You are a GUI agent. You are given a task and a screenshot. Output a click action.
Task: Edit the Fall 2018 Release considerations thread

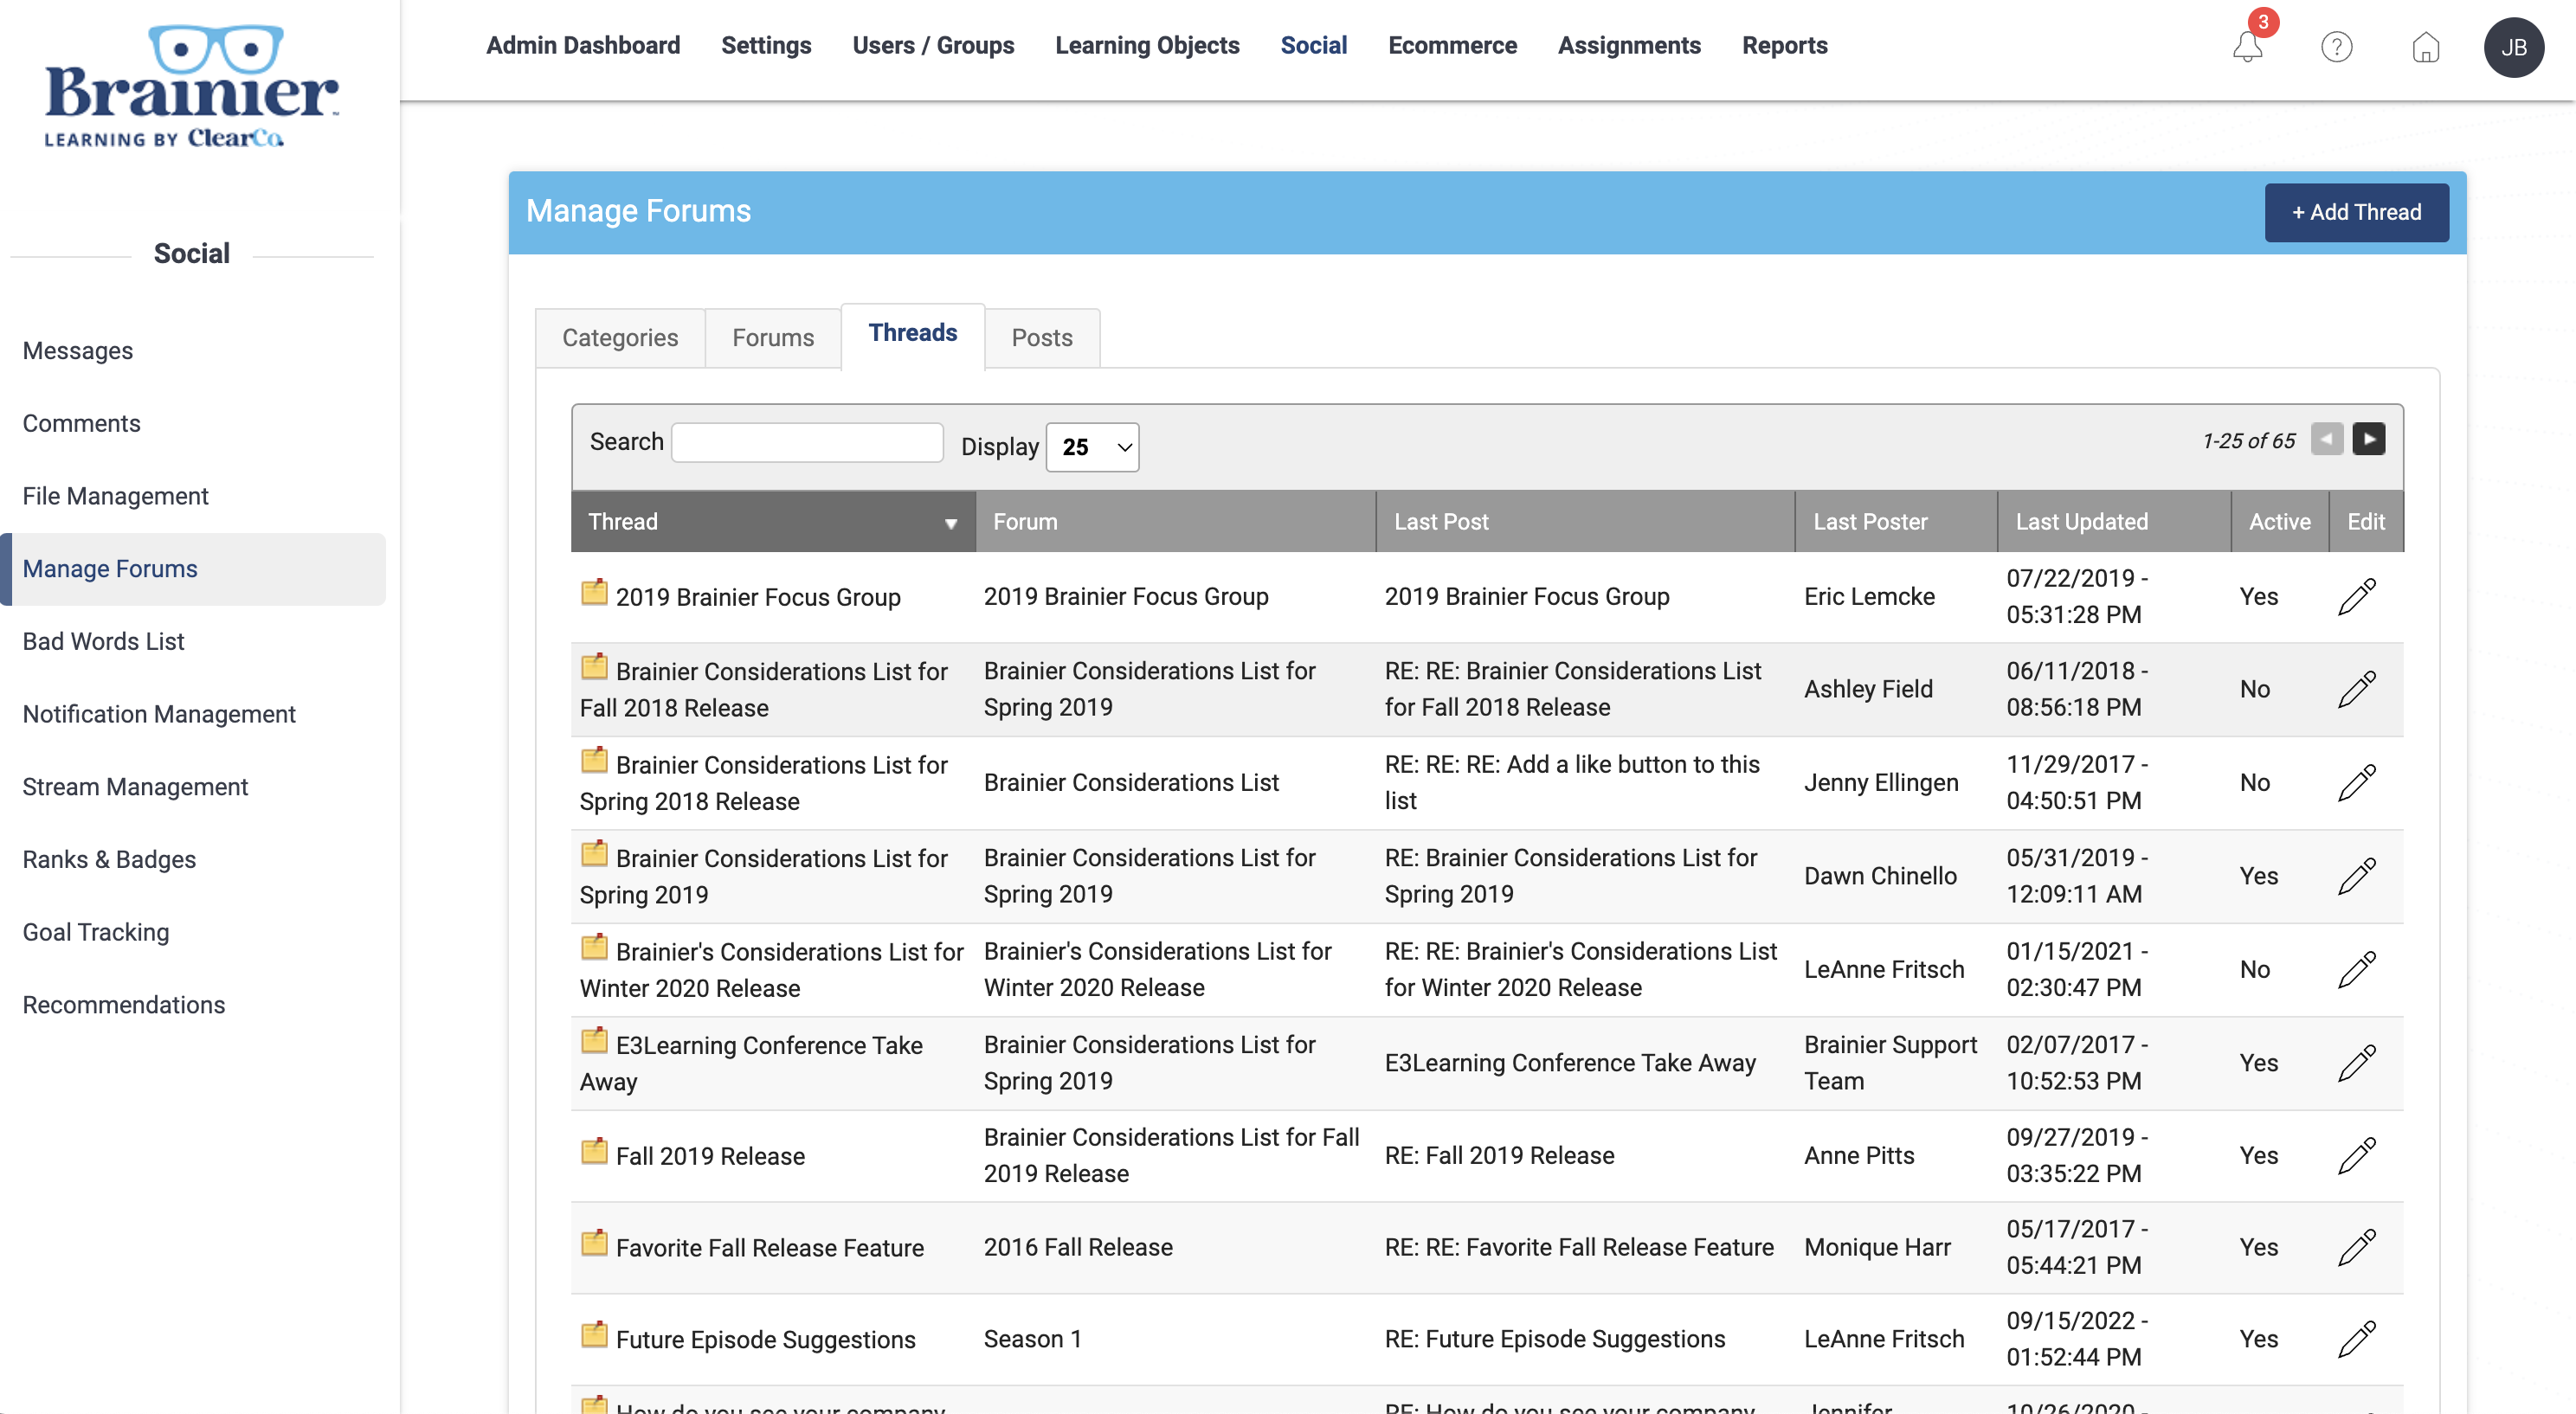point(2356,689)
